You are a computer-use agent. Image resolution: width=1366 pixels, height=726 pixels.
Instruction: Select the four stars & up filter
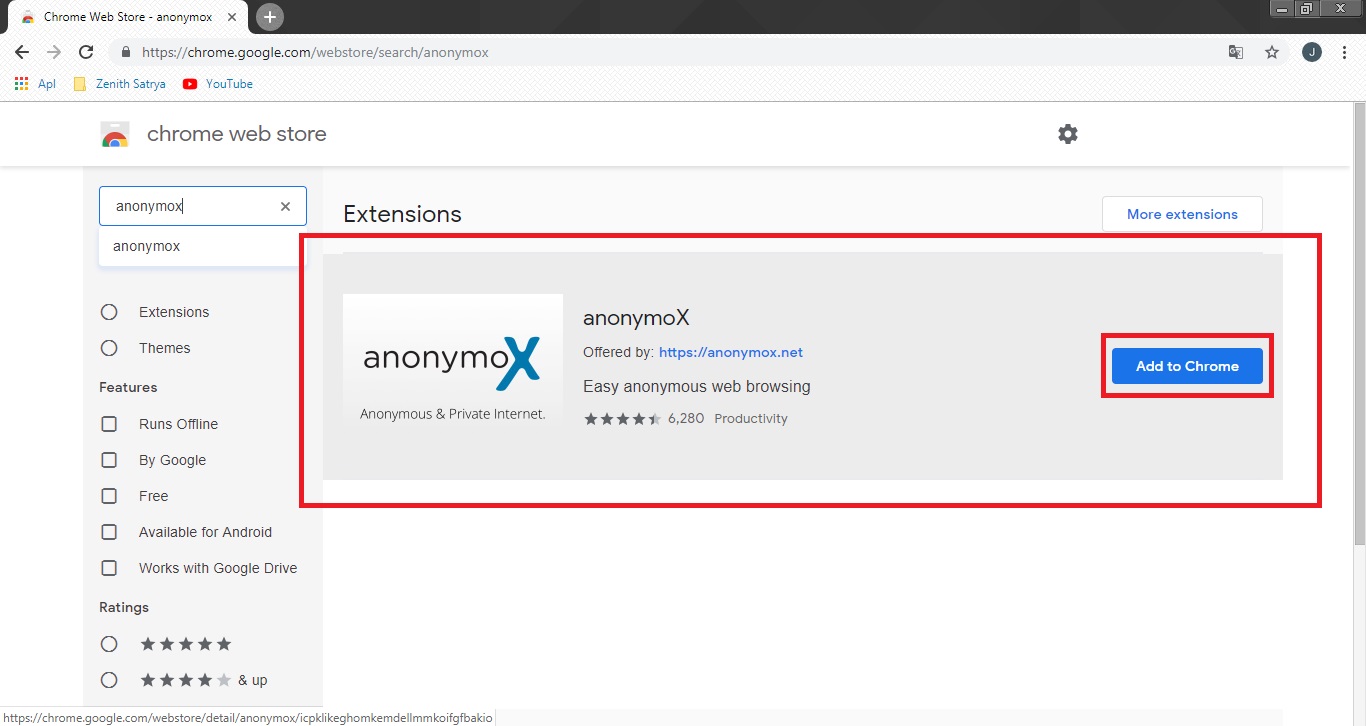tap(109, 680)
